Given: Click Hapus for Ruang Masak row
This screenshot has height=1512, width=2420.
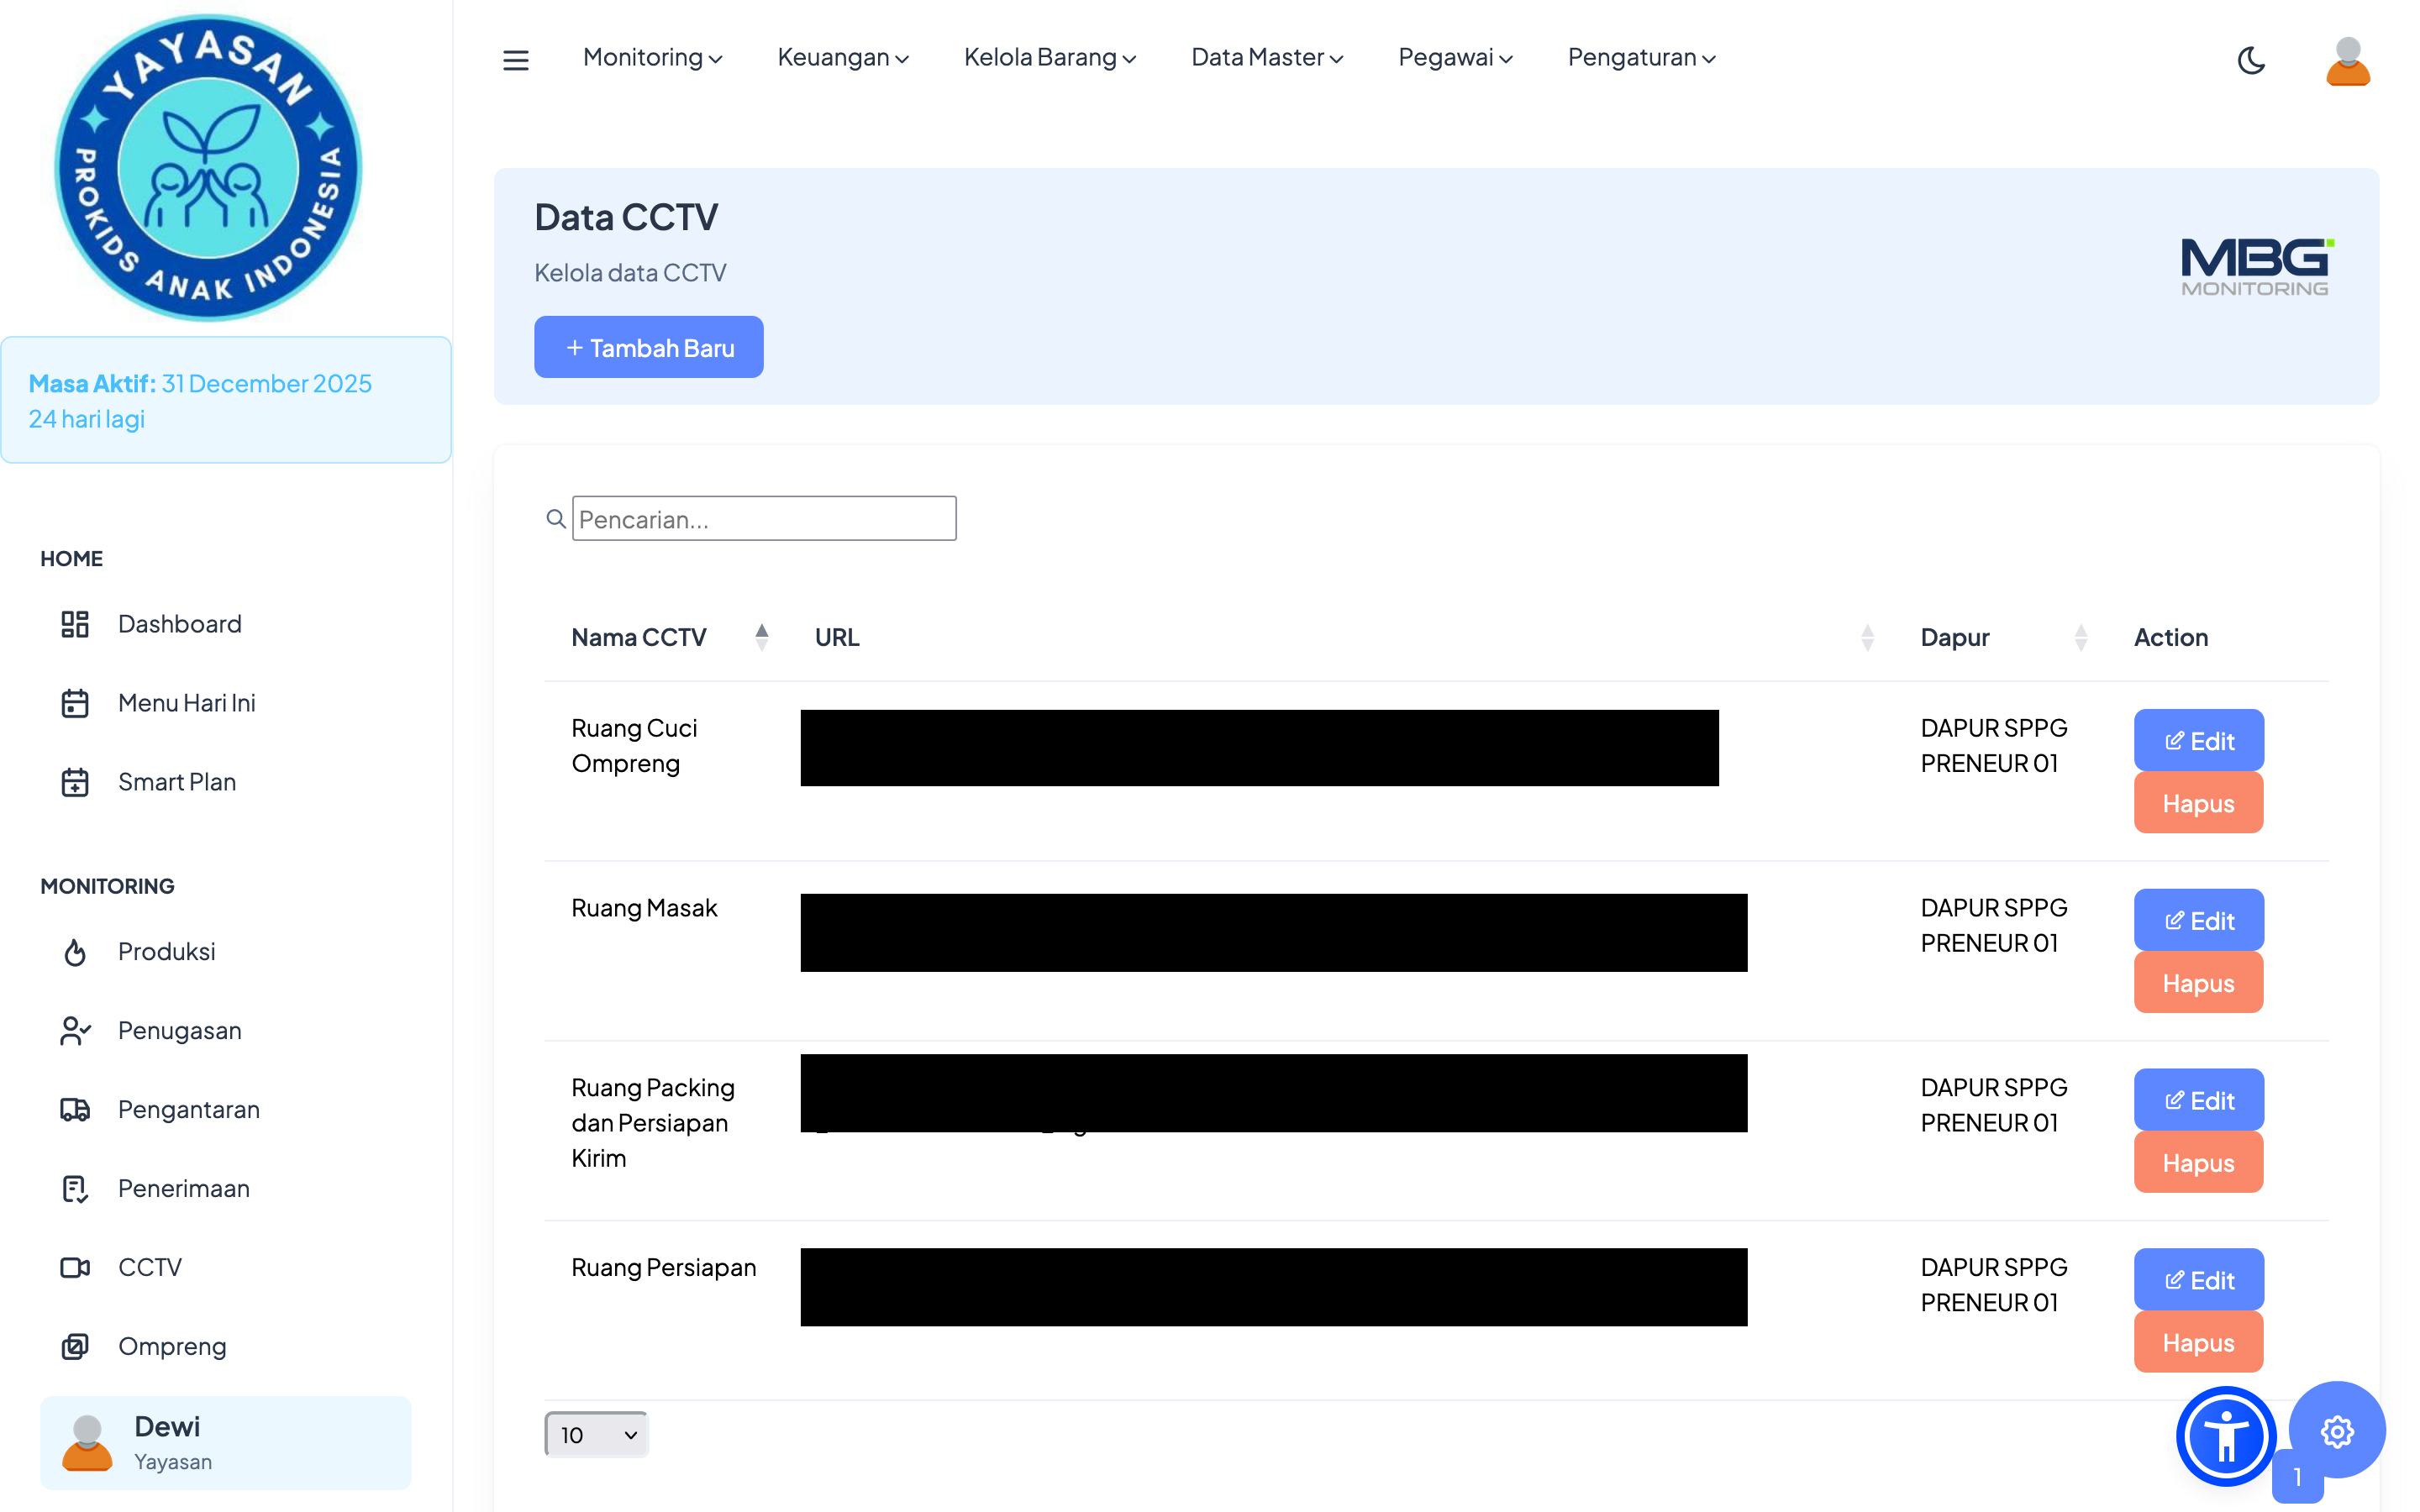Looking at the screenshot, I should click(2198, 983).
